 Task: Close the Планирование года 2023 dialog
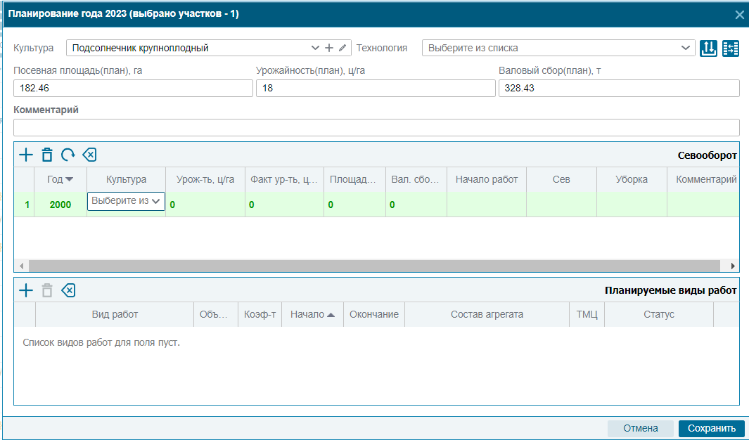coord(739,15)
